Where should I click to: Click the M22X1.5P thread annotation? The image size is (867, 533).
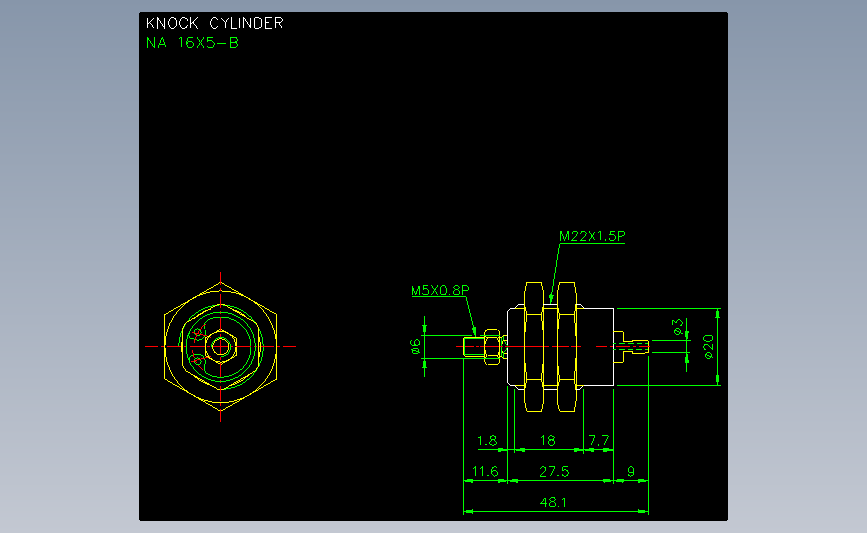point(592,236)
